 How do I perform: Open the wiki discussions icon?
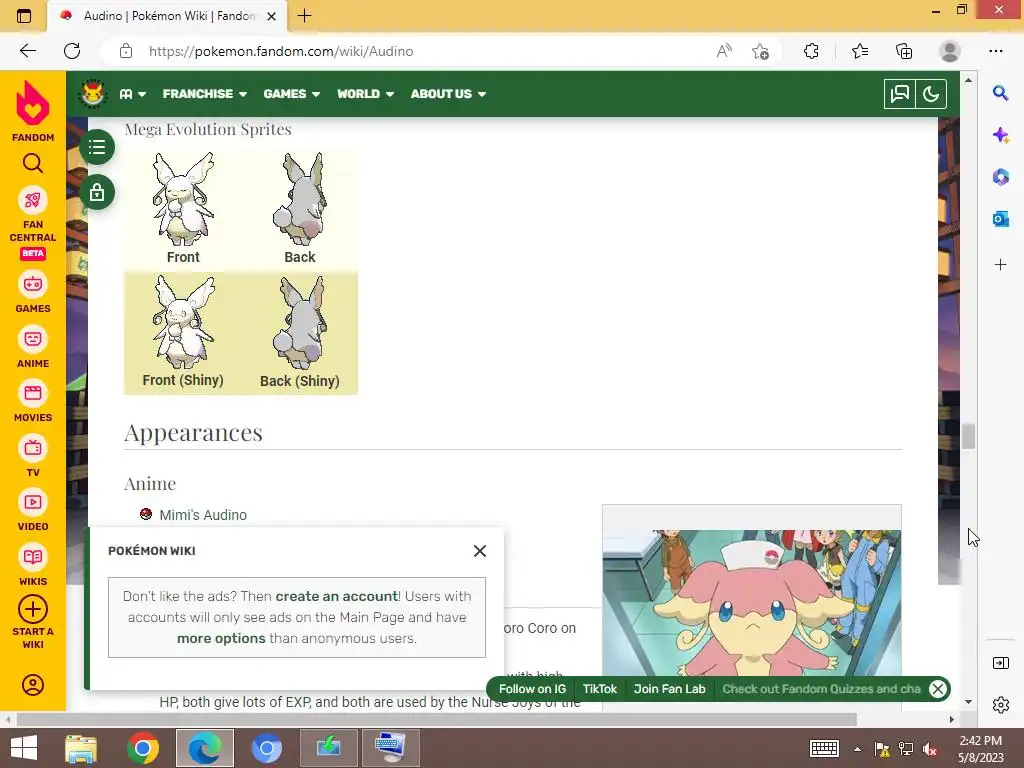(899, 94)
